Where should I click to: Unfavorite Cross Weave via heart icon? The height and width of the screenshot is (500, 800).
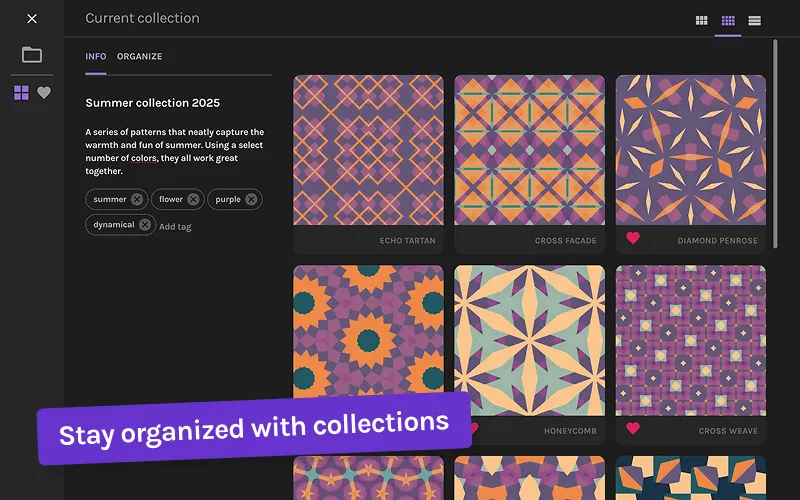(x=633, y=428)
